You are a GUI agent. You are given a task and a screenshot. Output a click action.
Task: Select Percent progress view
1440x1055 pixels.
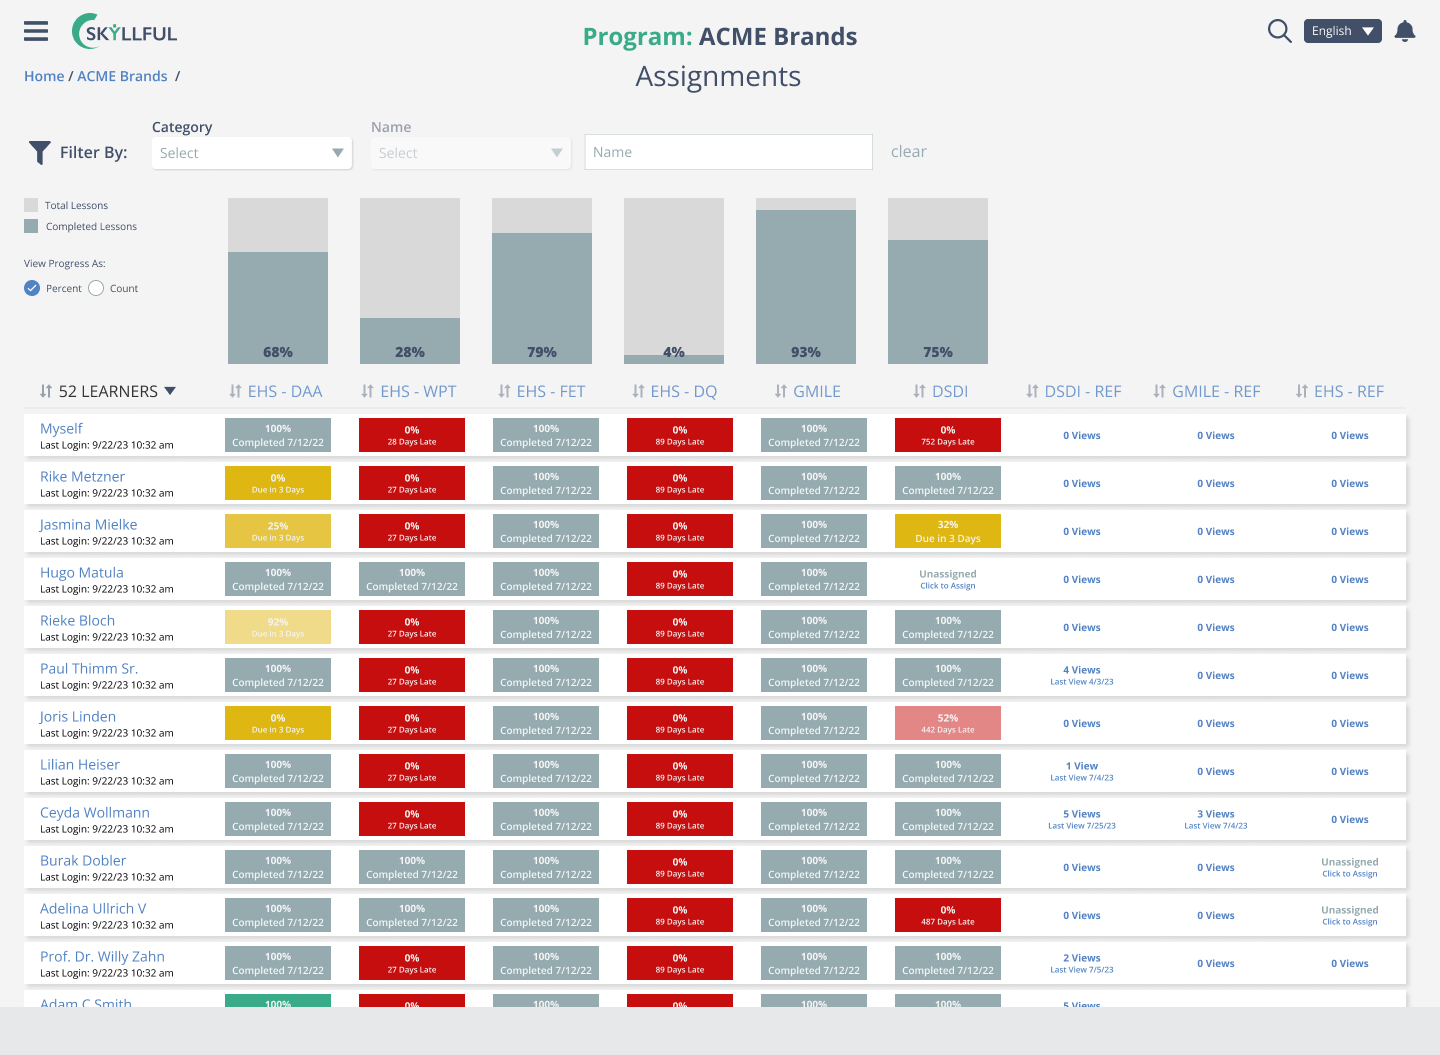pos(32,288)
